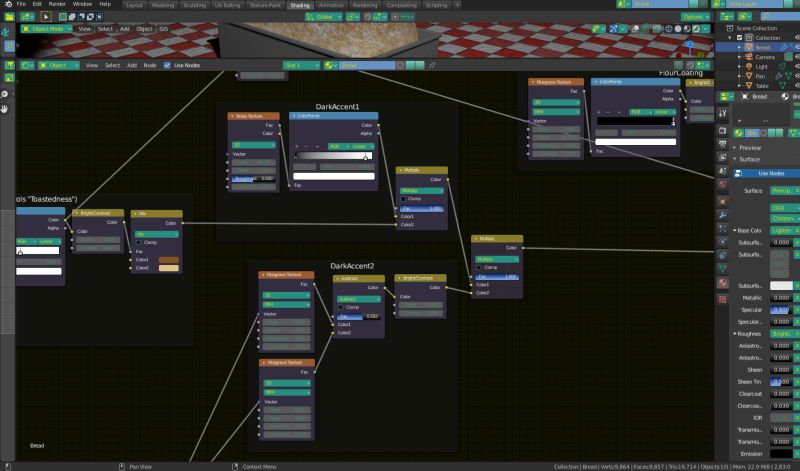800x471 pixels.
Task: Click the outliner search filter field
Action: click(780, 17)
